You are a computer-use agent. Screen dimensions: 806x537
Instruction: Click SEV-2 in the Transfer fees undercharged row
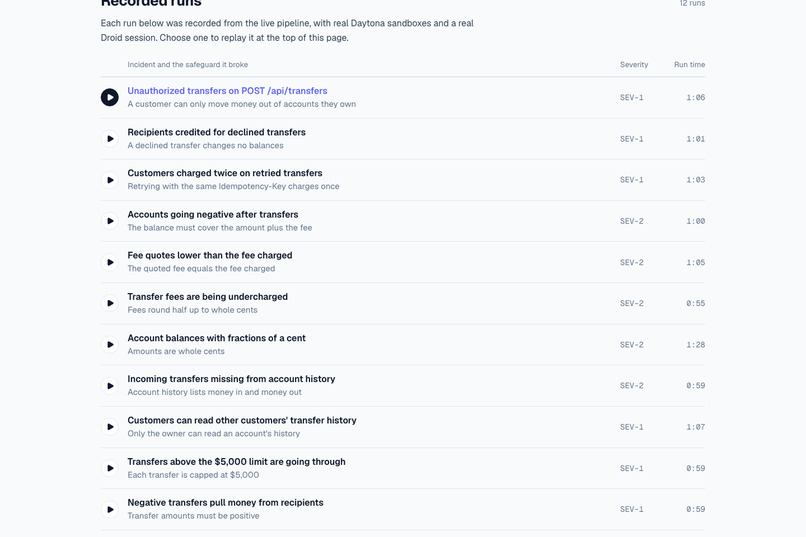[631, 304]
